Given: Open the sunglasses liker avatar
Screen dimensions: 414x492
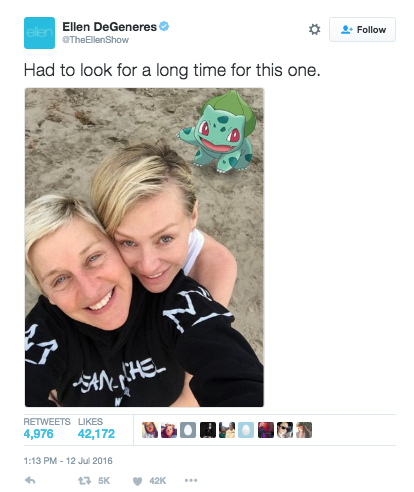Looking at the screenshot, I should point(285,430).
